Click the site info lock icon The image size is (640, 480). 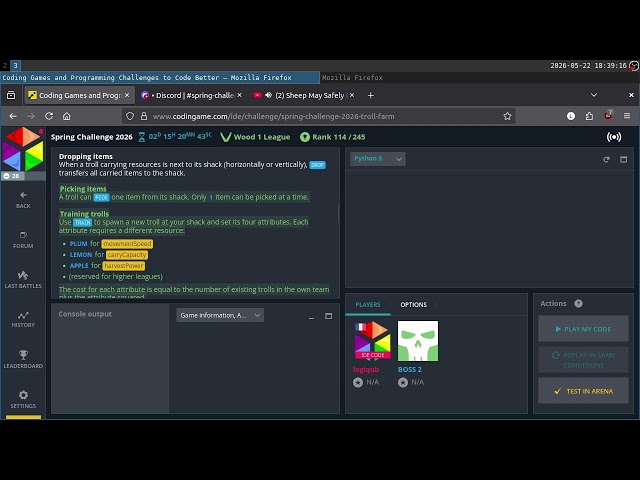click(x=144, y=116)
